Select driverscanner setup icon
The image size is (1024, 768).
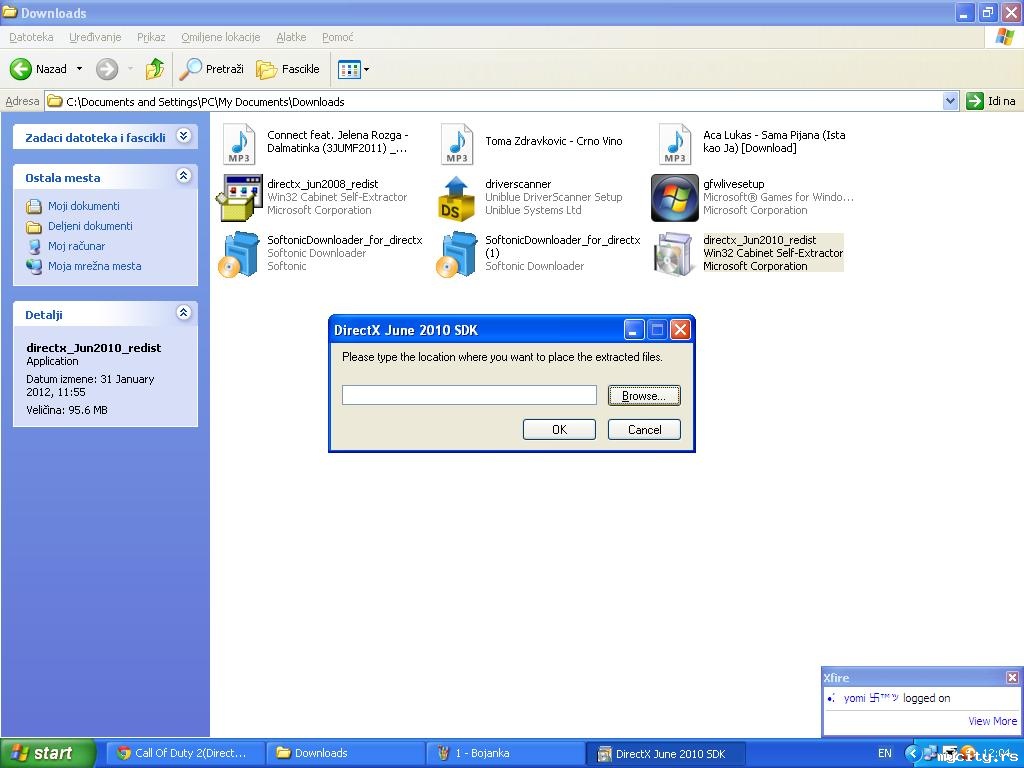click(457, 198)
